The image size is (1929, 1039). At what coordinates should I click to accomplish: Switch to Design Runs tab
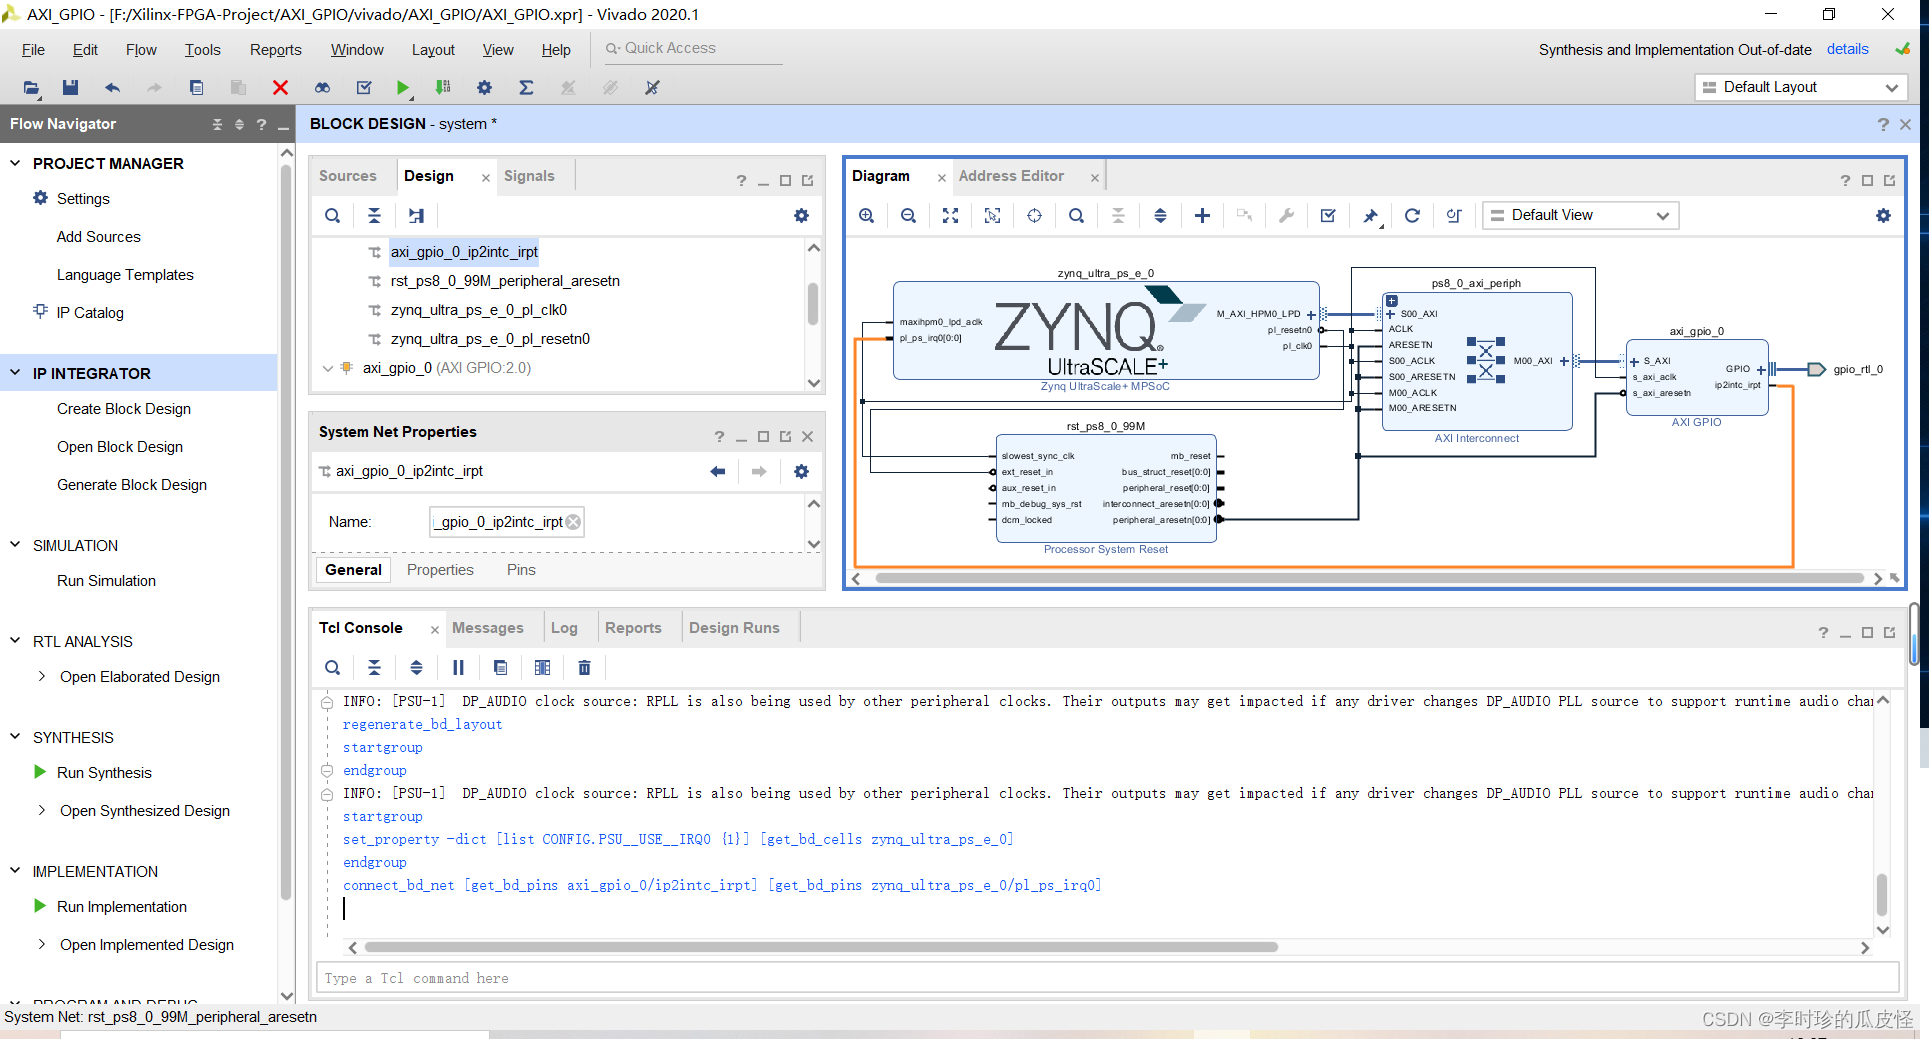(734, 628)
